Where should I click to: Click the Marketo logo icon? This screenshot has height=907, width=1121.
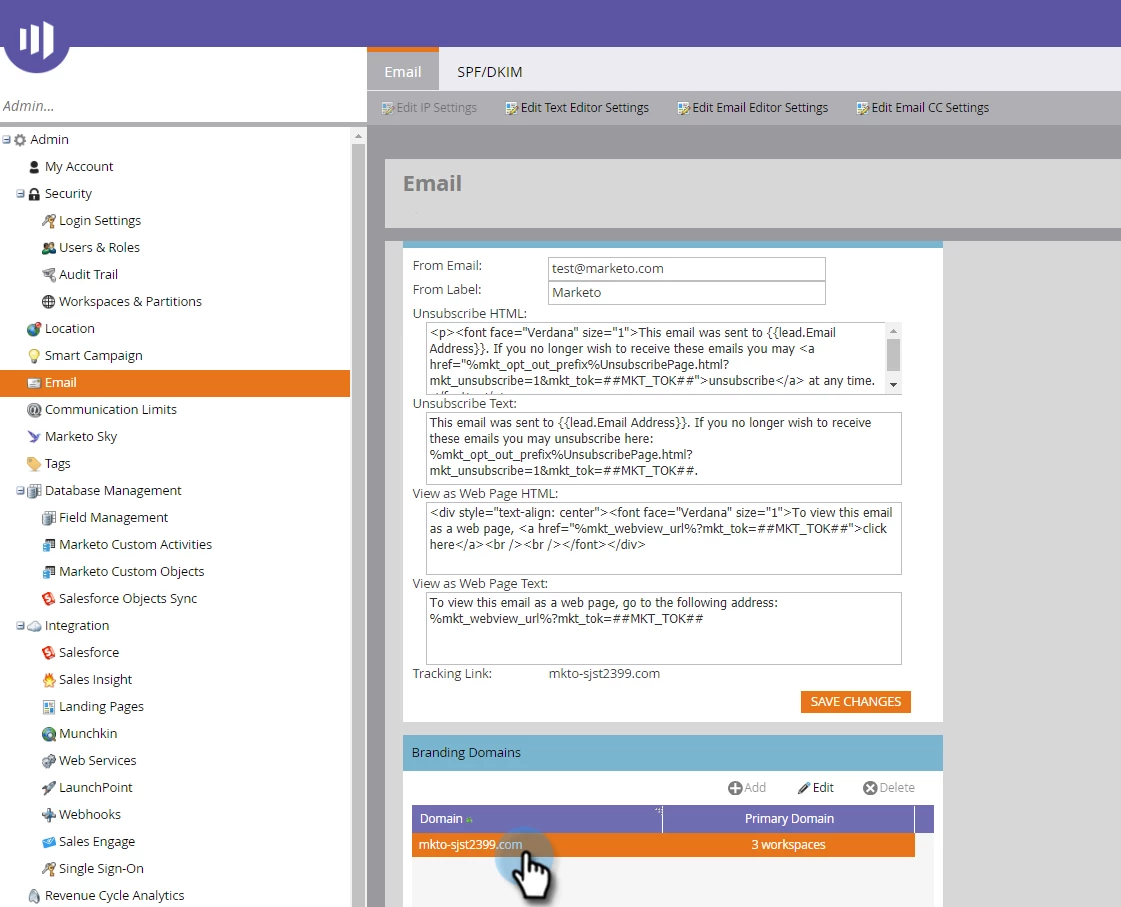36,39
